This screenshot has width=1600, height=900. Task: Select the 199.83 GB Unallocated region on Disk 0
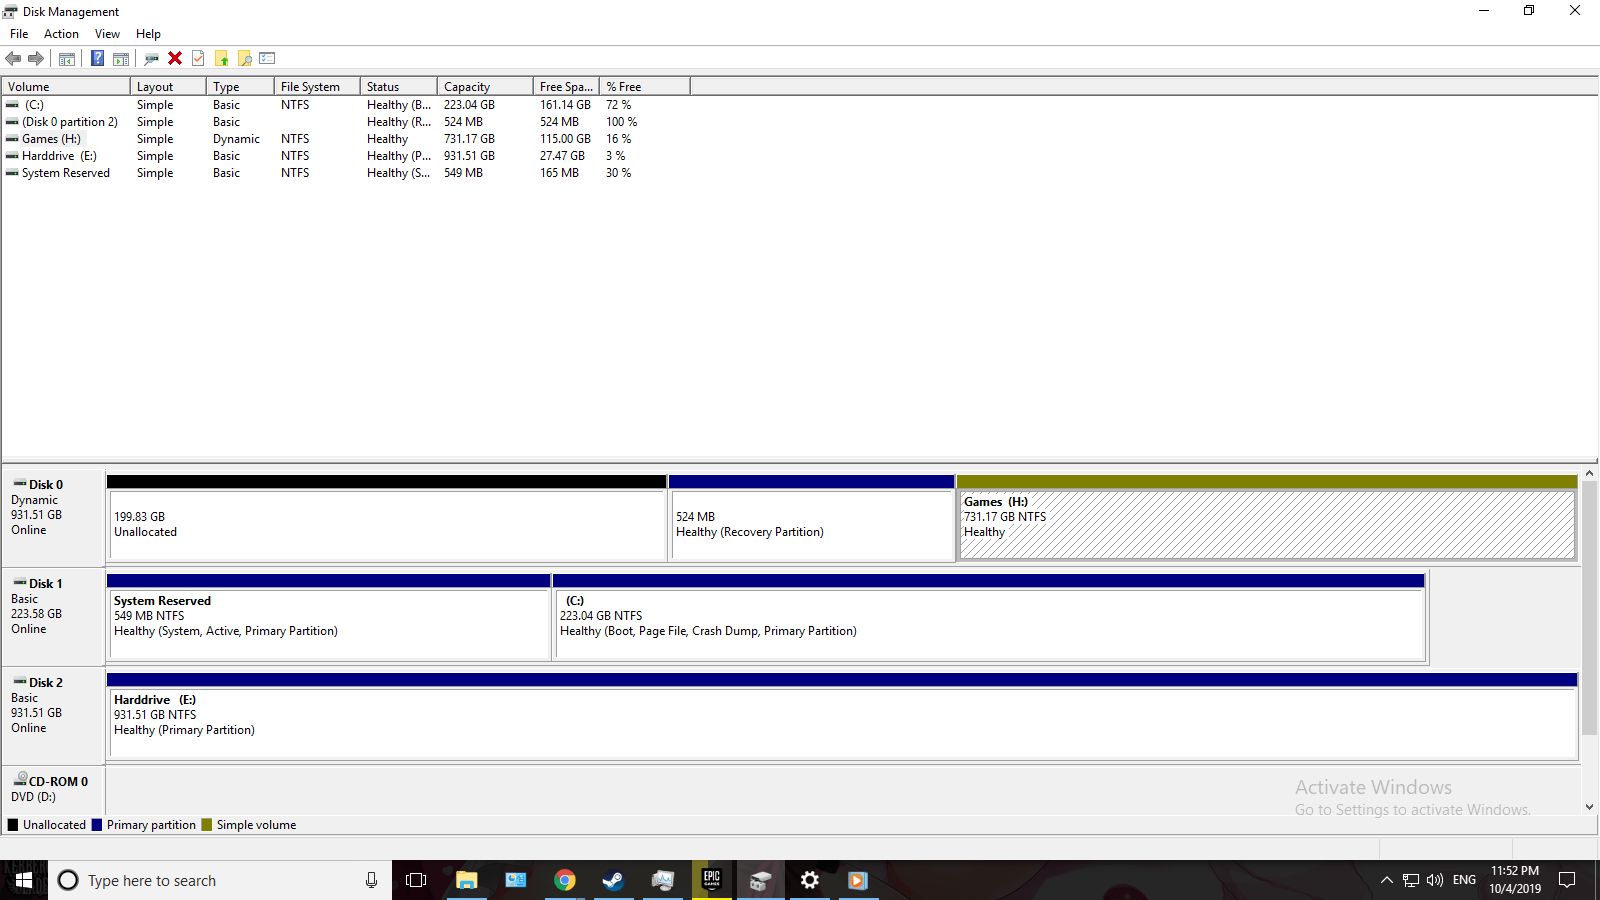pos(386,524)
